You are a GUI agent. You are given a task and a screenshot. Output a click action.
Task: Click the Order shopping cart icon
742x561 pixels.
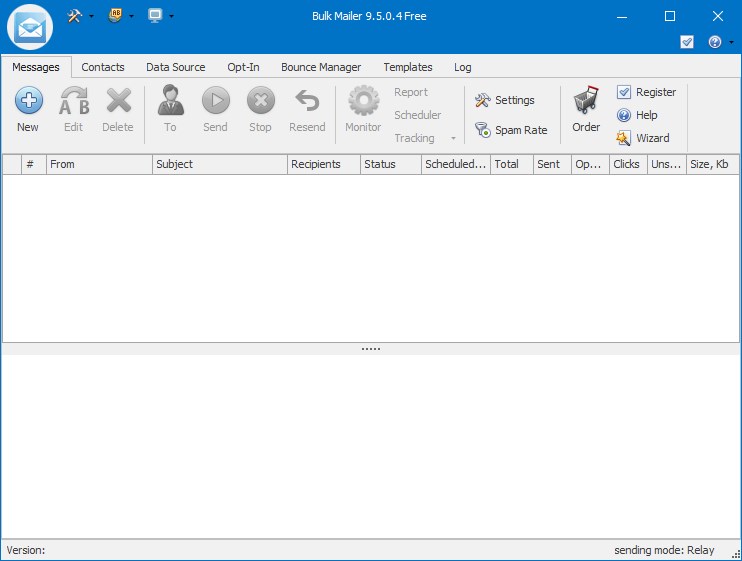coord(586,101)
